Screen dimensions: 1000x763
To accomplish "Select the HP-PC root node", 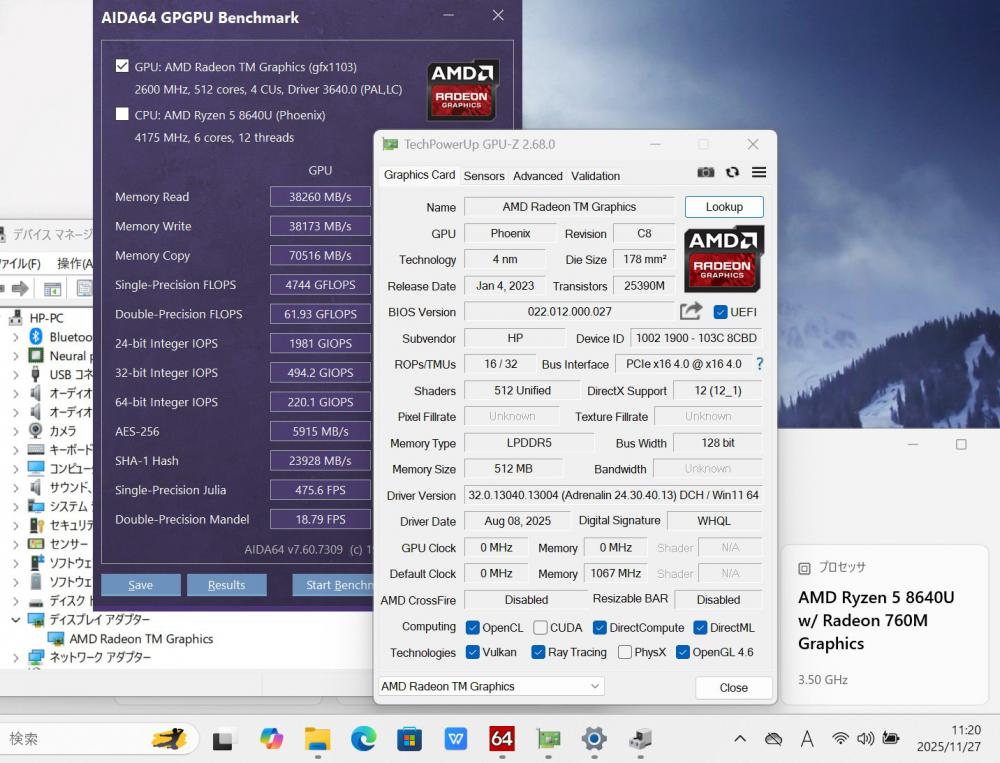I will tap(46, 318).
